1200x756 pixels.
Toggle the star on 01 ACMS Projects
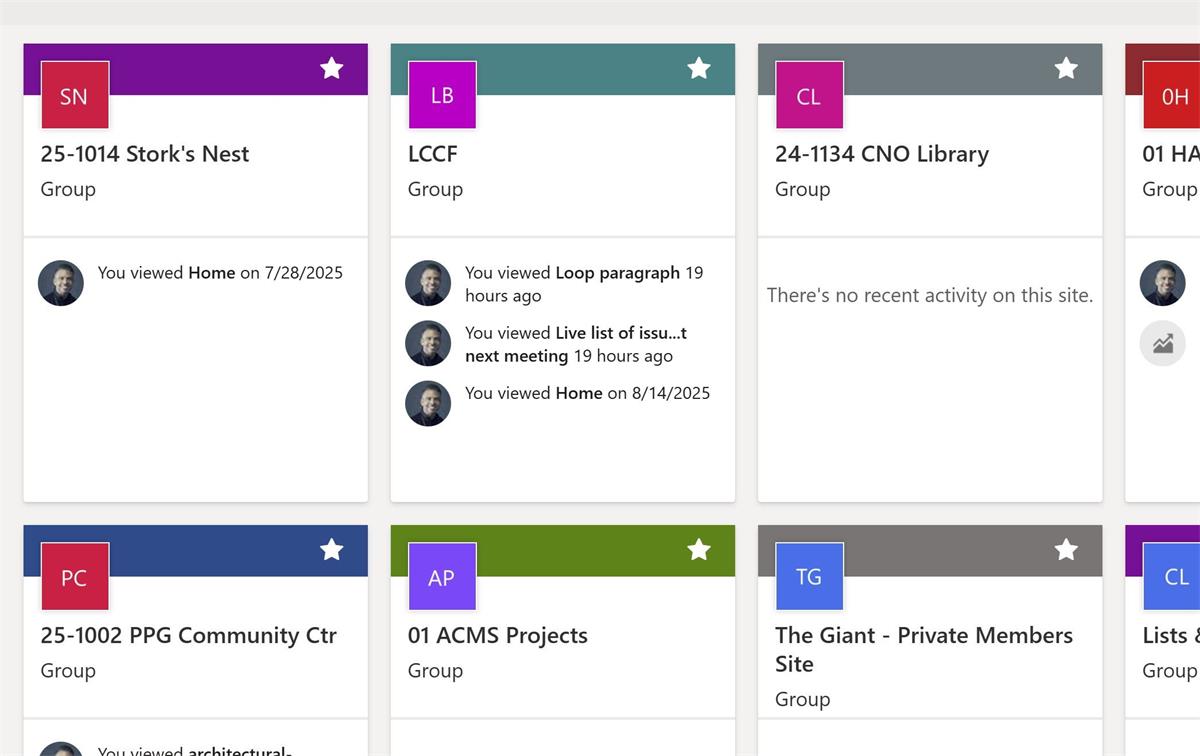pos(699,549)
